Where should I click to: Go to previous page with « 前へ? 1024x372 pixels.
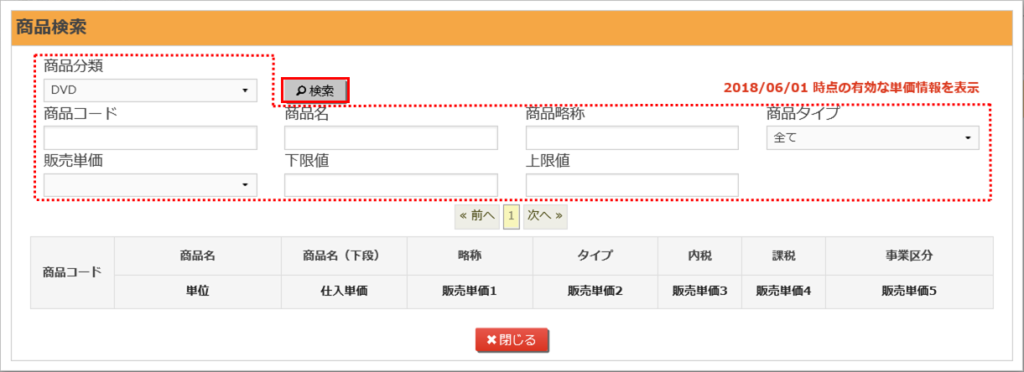click(x=477, y=216)
